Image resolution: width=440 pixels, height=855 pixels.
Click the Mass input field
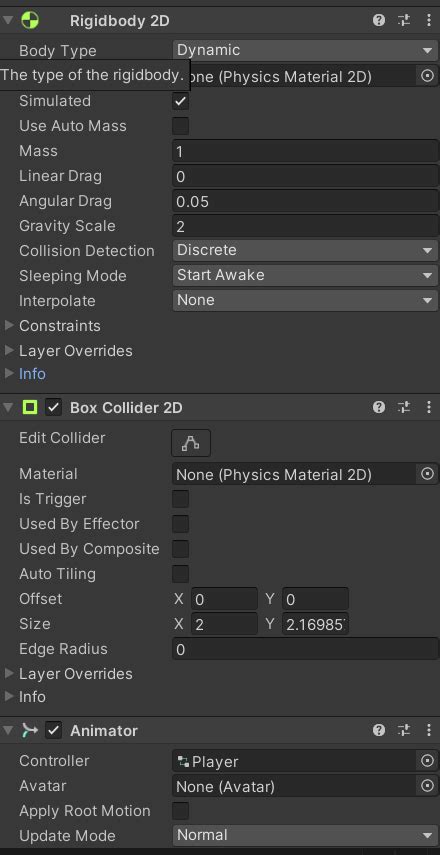pyautogui.click(x=305, y=151)
